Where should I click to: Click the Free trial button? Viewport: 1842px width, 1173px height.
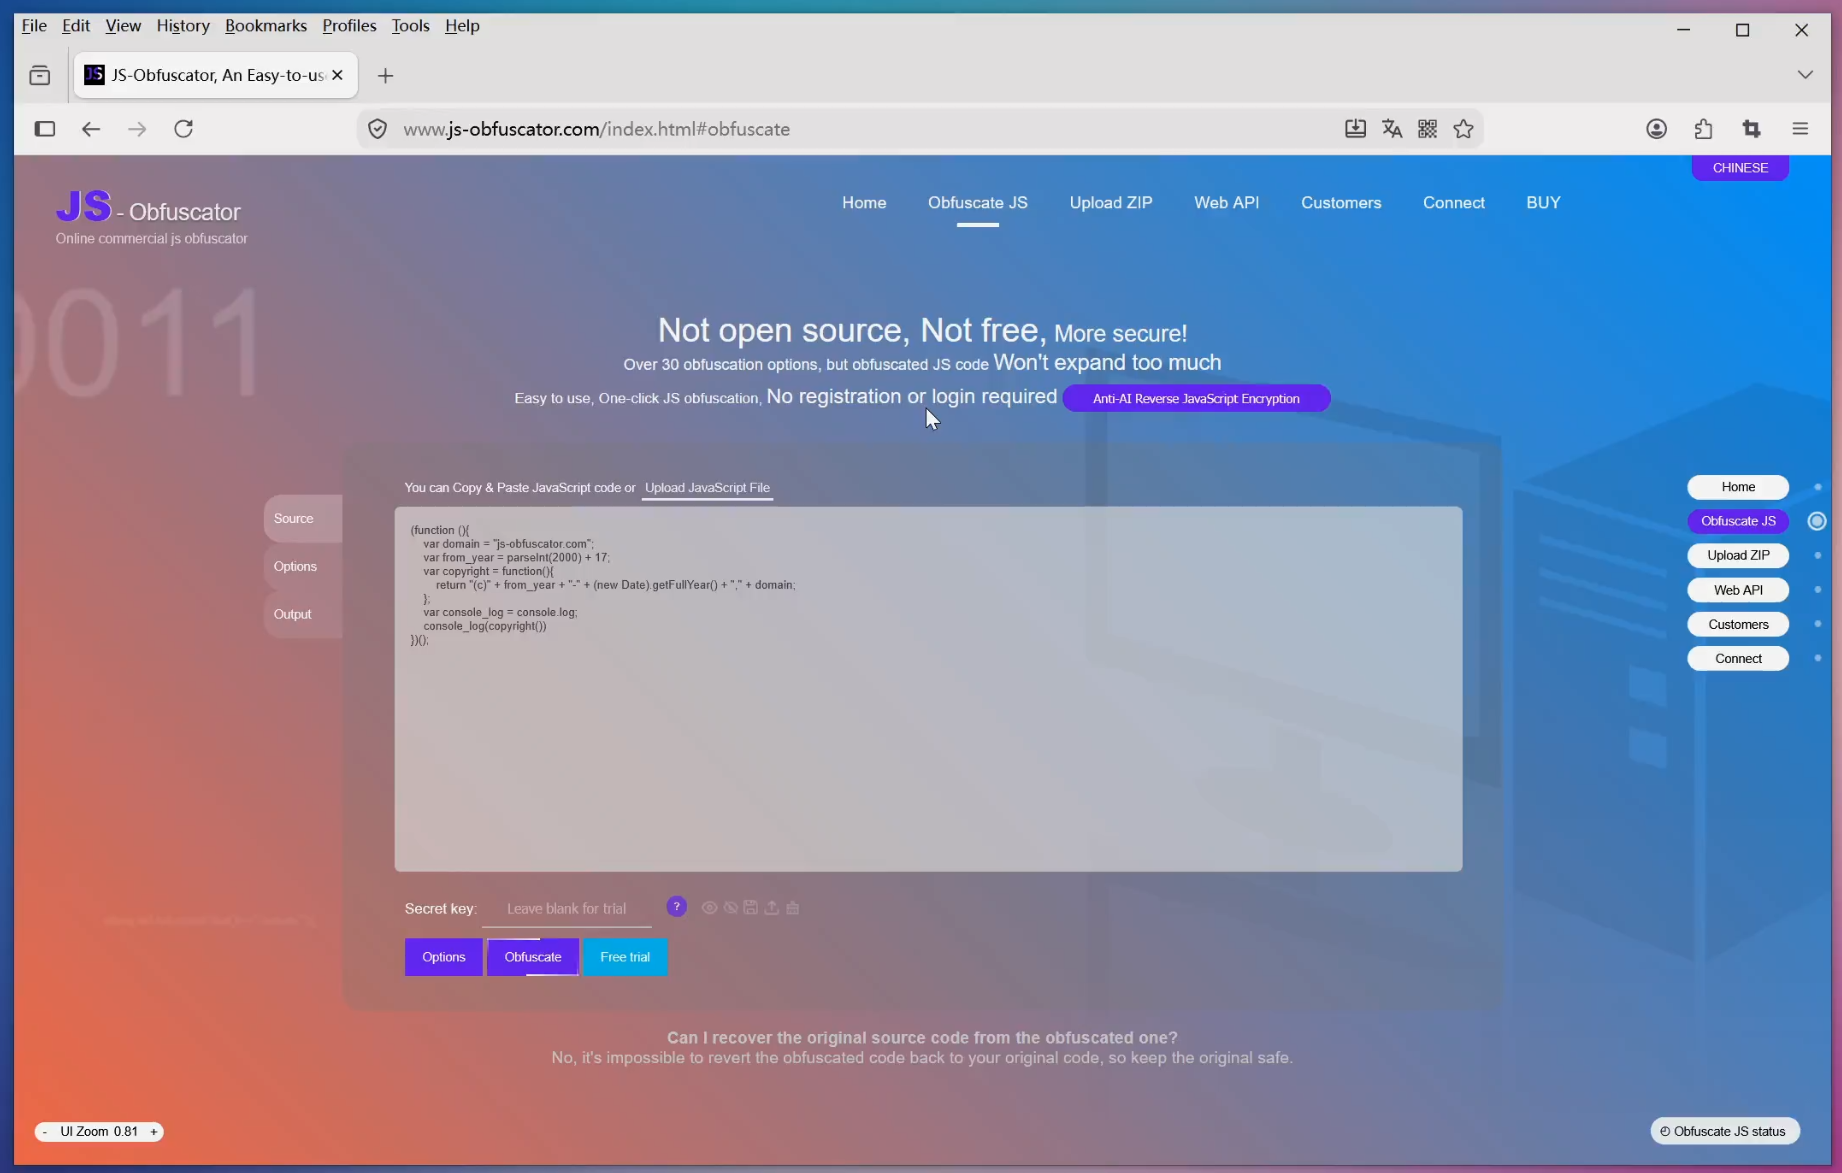coord(625,958)
